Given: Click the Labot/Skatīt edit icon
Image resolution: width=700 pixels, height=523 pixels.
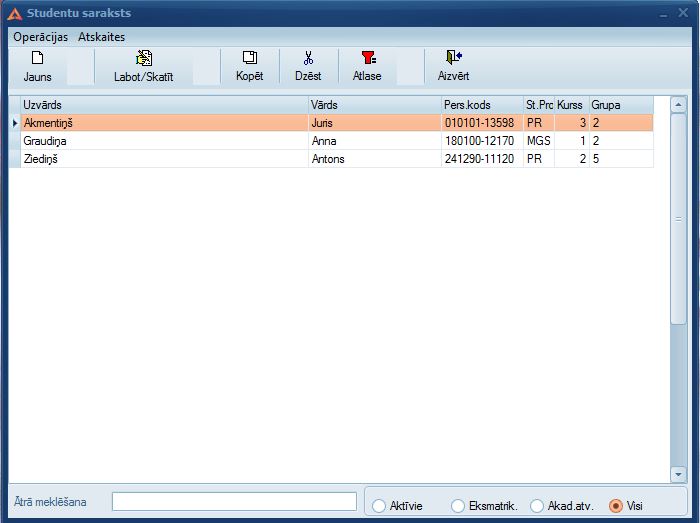Looking at the screenshot, I should tap(144, 58).
